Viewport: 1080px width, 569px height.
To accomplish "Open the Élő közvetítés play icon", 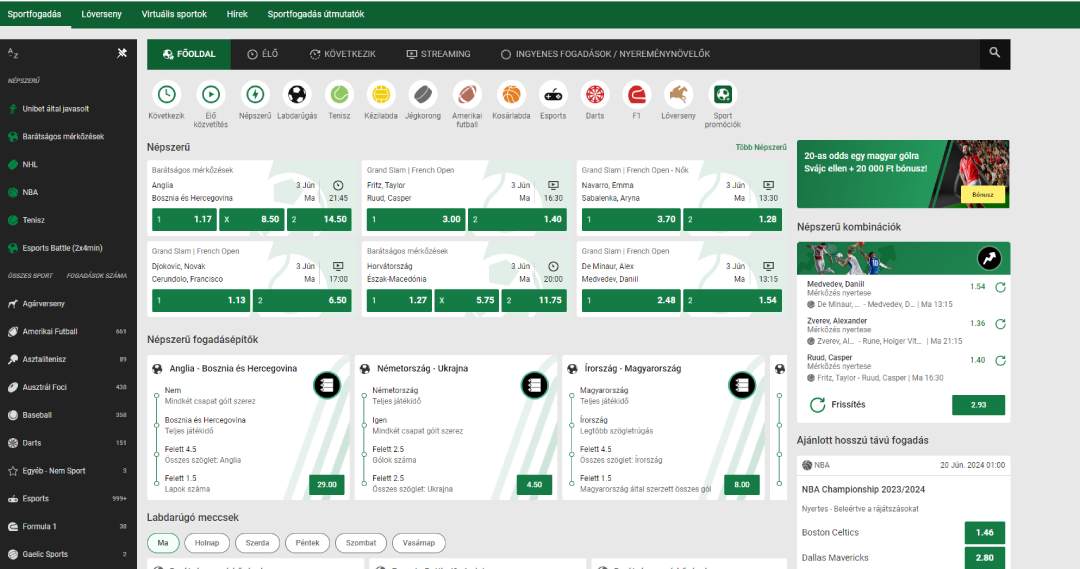I will click(x=211, y=94).
